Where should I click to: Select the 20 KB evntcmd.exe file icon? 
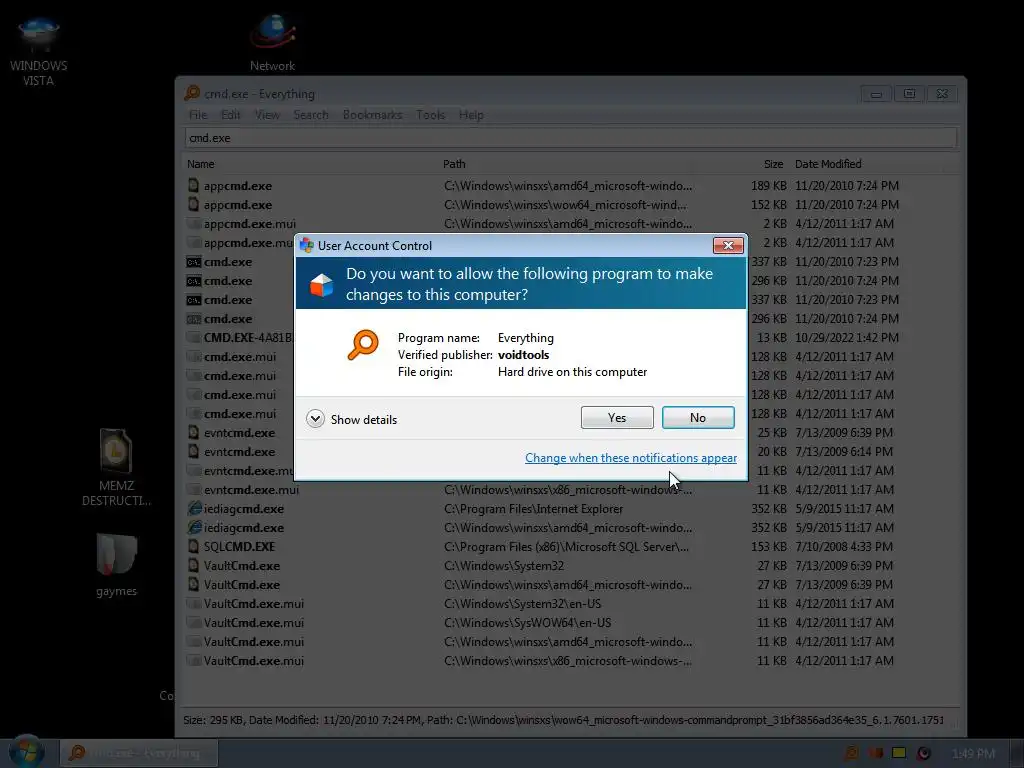pos(193,451)
